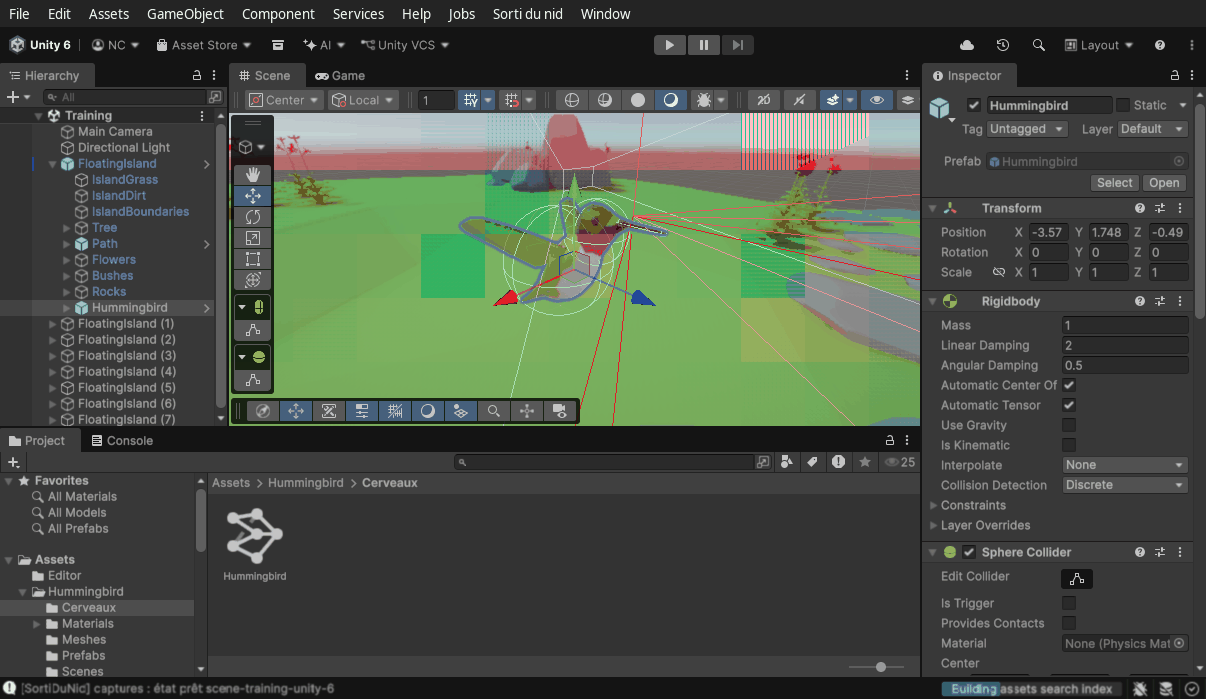Click the Play button
This screenshot has height=699, width=1206.
tap(670, 45)
